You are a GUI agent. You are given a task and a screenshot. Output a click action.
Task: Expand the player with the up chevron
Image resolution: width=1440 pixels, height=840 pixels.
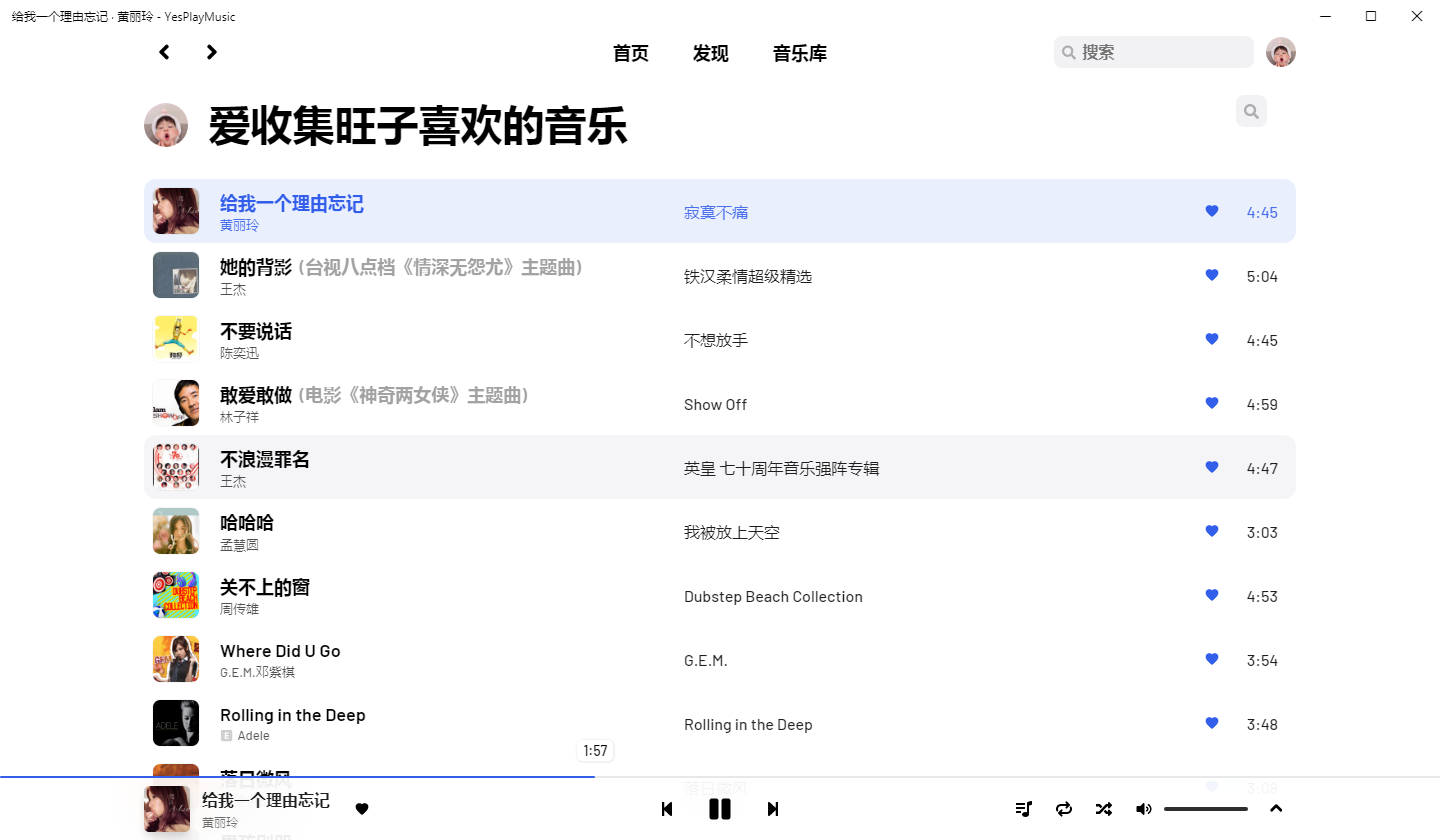pyautogui.click(x=1276, y=809)
